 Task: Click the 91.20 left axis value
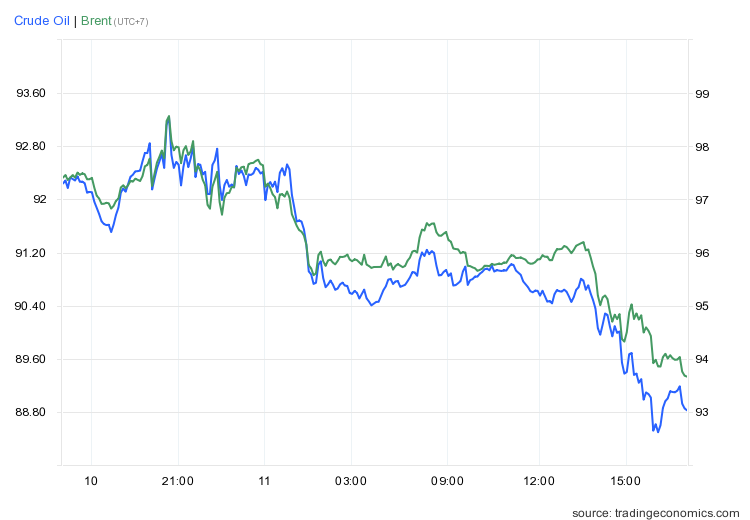(30, 253)
